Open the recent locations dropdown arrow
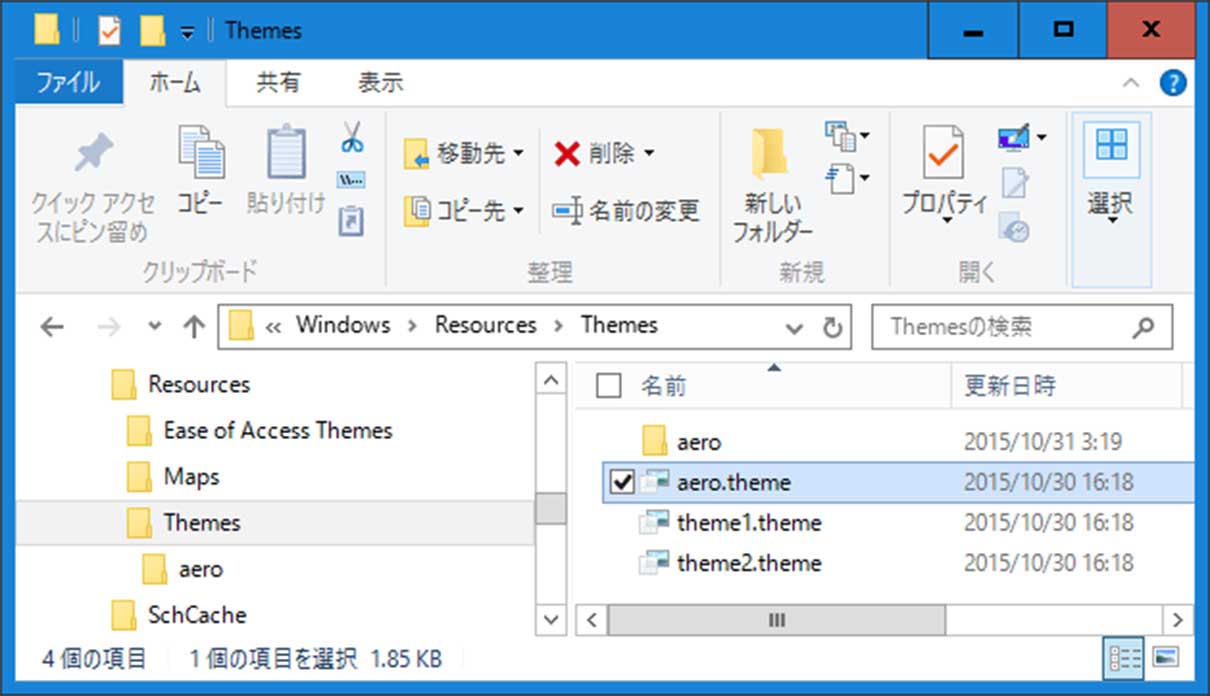 click(153, 326)
